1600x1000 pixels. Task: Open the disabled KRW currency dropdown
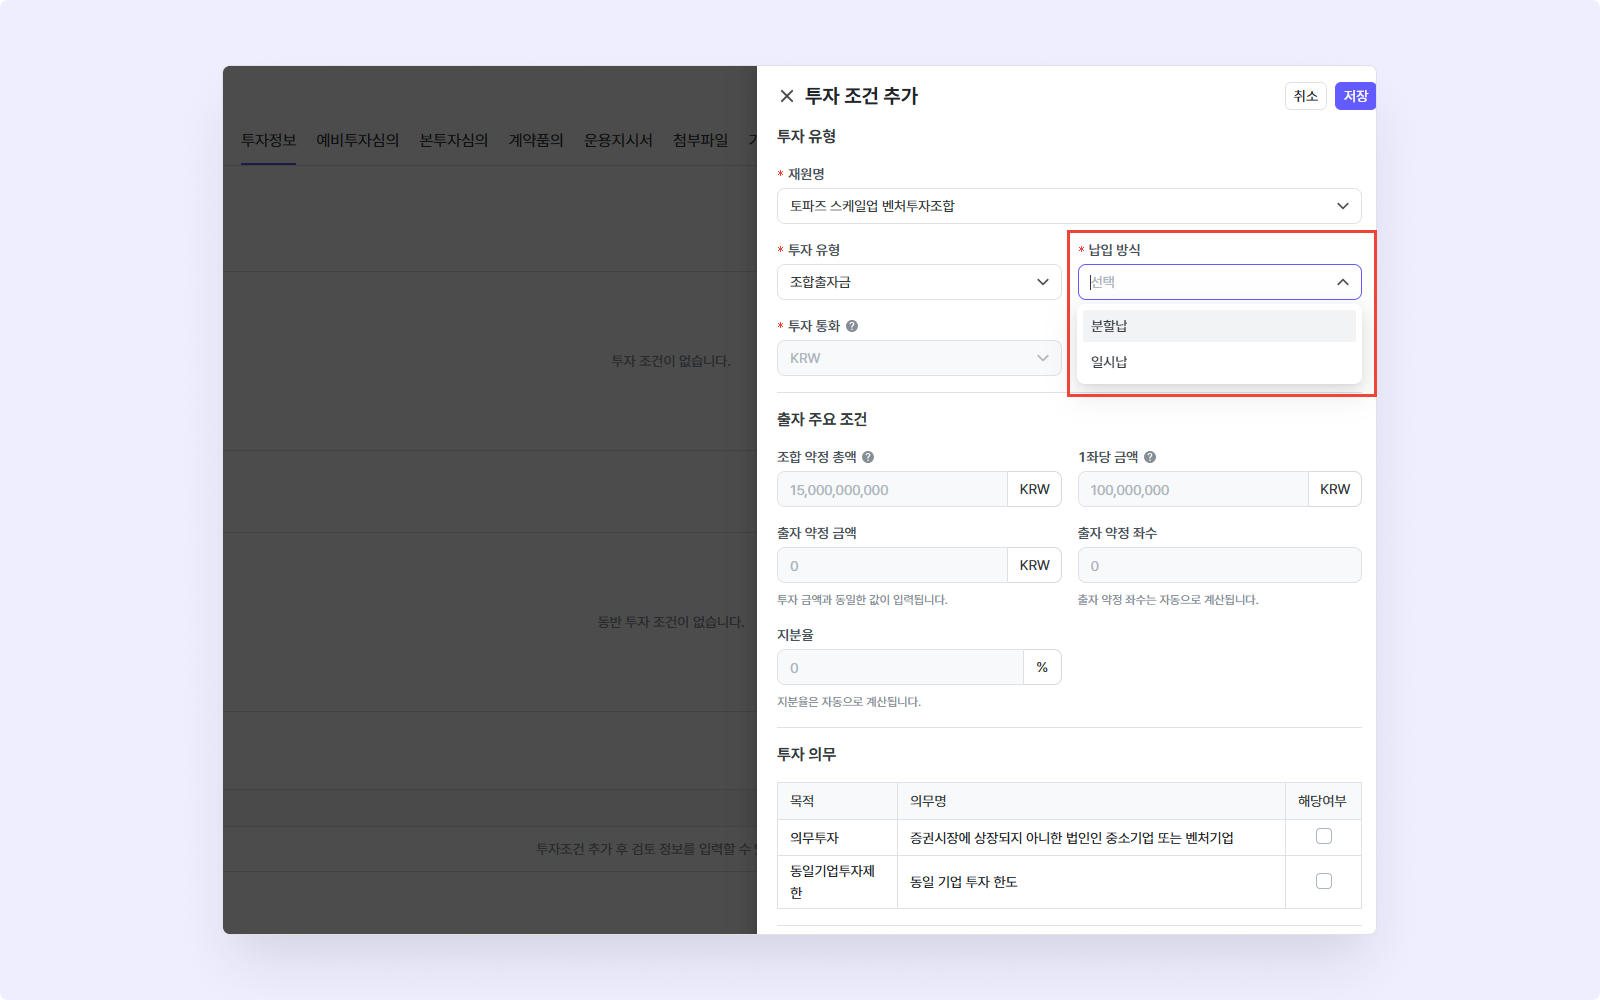[x=919, y=358]
